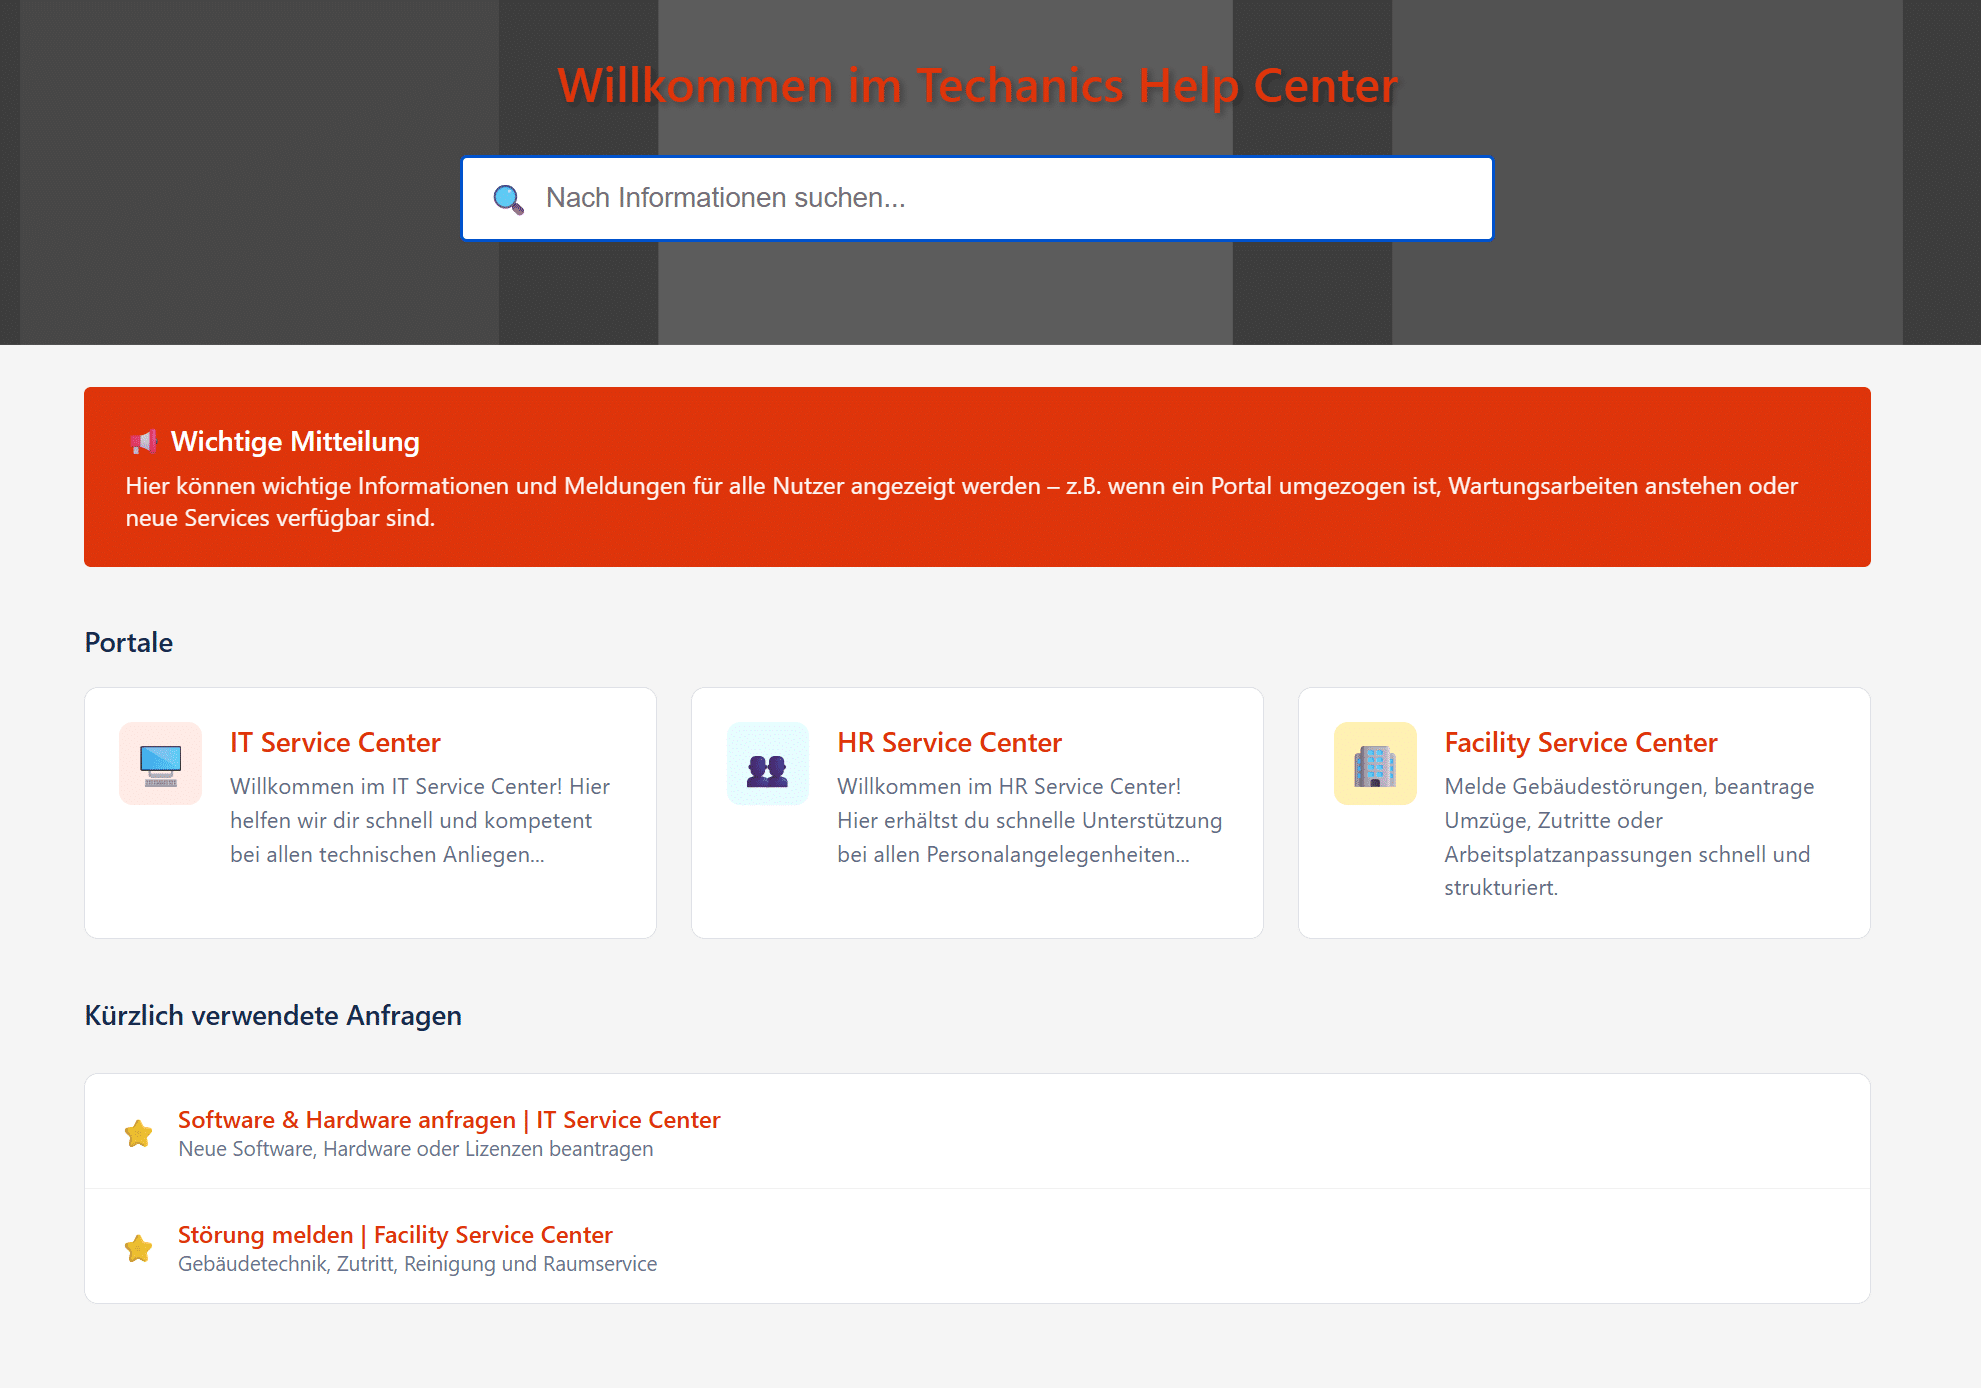Click the megaphone icon in announcement banner
Viewport: 1981px width, 1388px height.
[x=143, y=441]
